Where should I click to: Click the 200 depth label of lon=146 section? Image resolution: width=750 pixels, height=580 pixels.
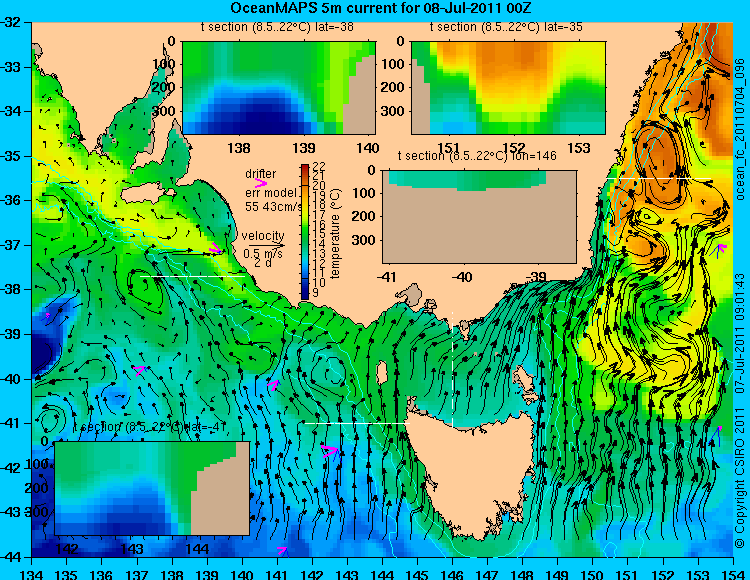pyautogui.click(x=364, y=216)
